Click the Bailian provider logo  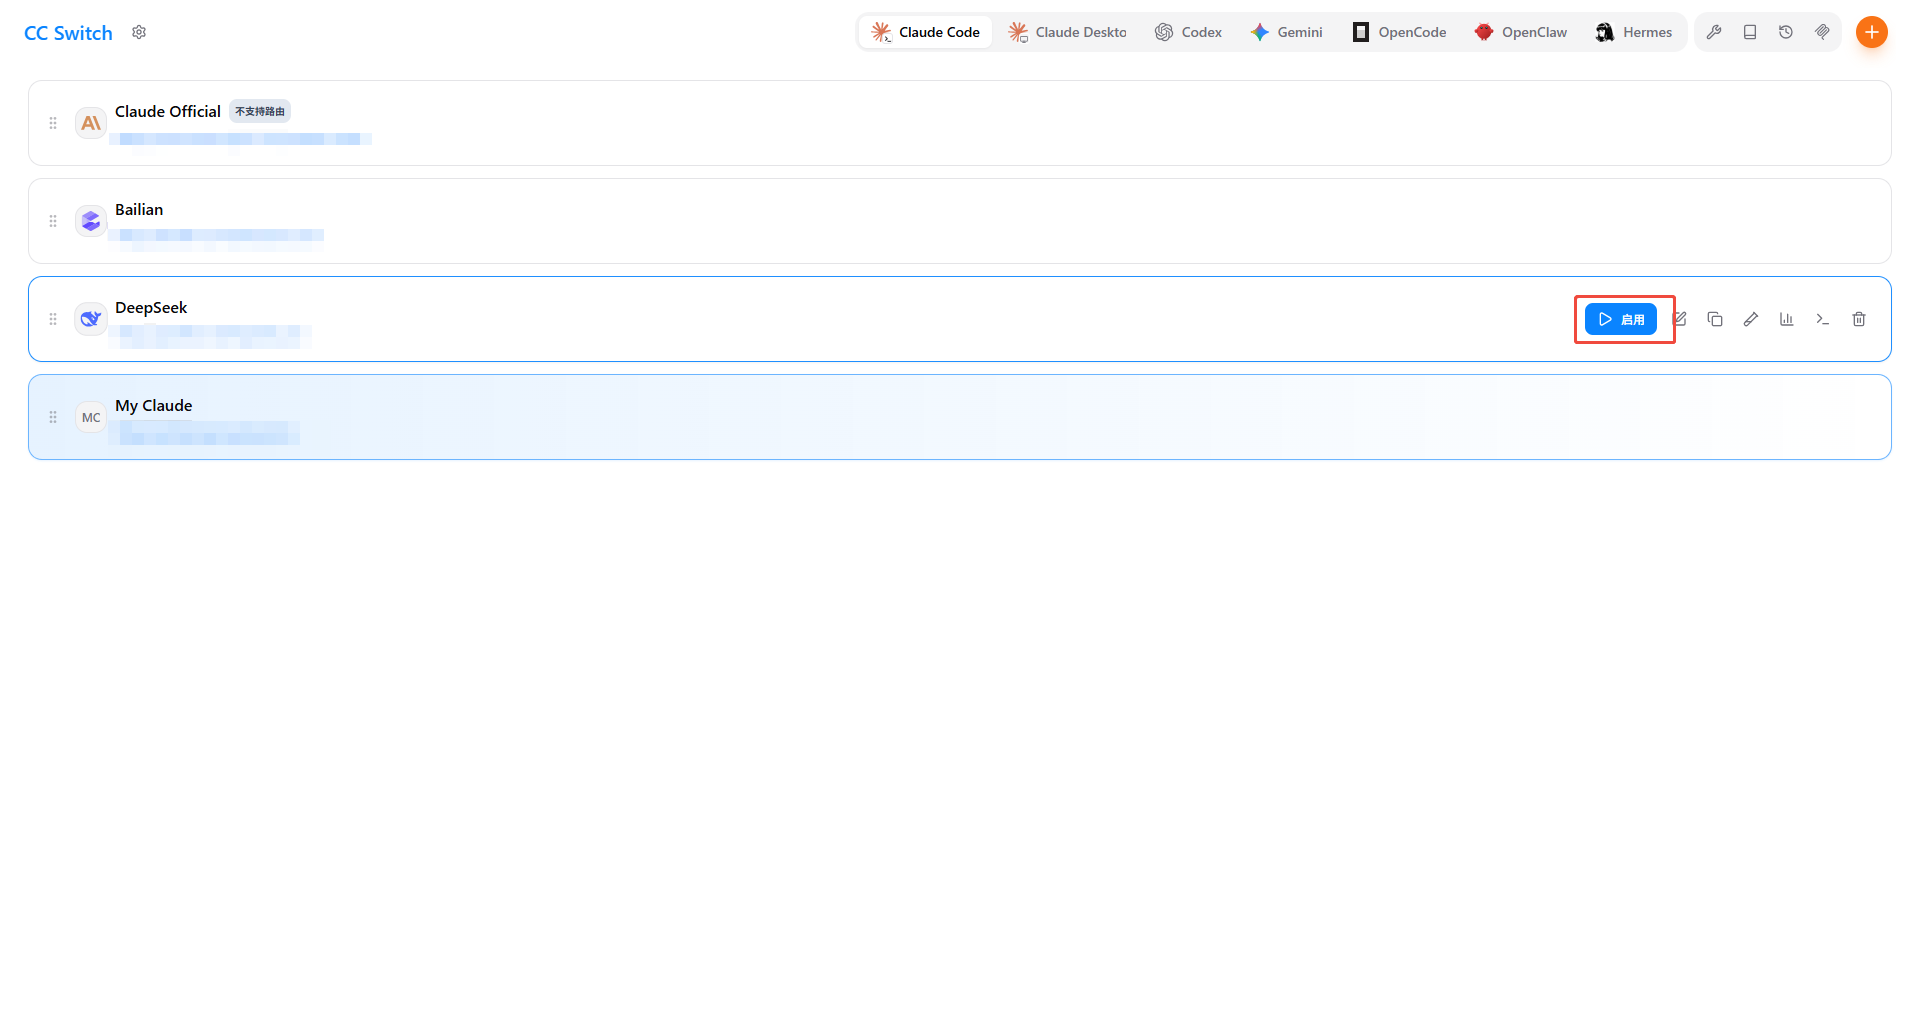91,221
